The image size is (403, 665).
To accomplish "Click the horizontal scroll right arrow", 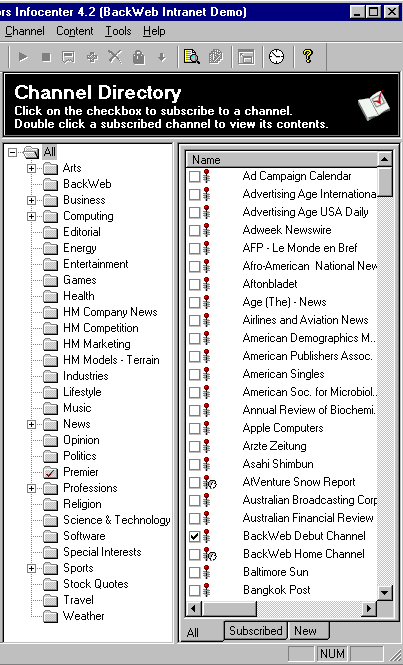I will pyautogui.click(x=369, y=609).
